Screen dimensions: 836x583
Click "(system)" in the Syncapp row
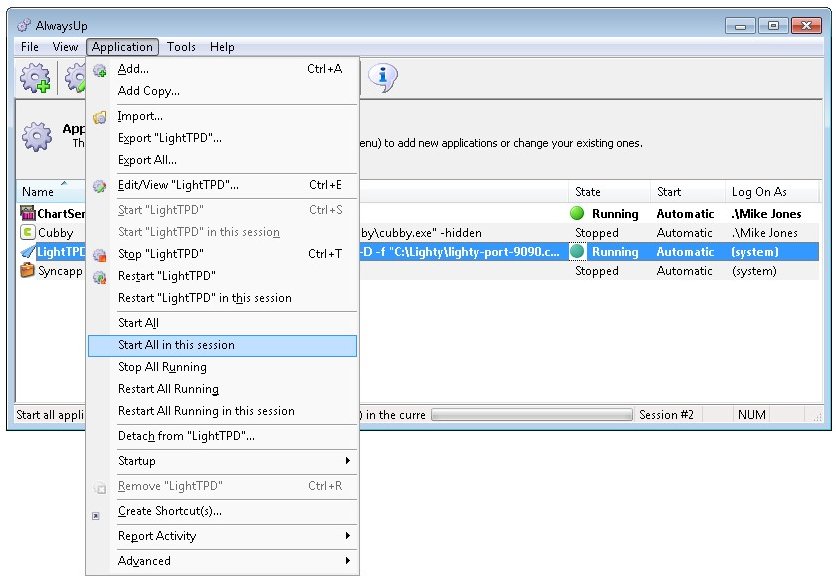coord(754,271)
